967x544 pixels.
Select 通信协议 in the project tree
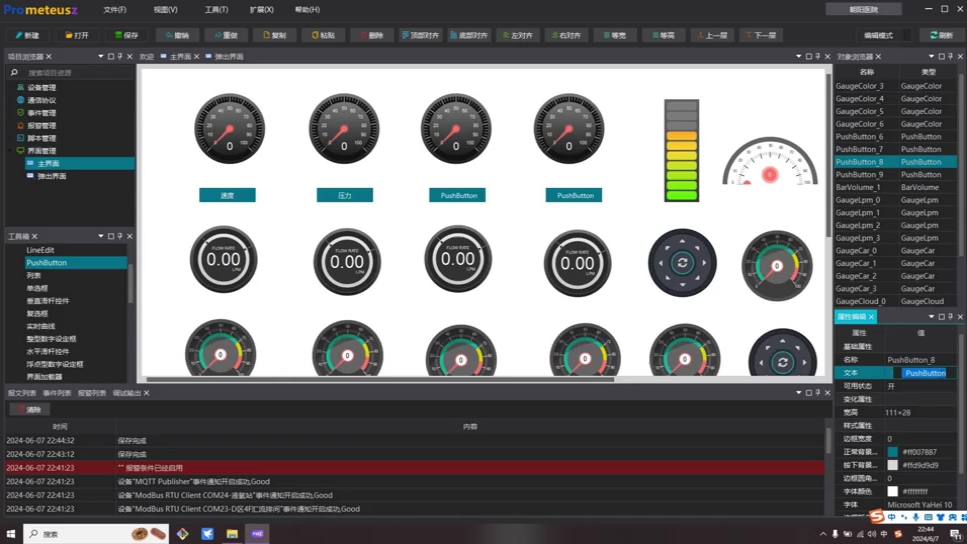(41, 100)
